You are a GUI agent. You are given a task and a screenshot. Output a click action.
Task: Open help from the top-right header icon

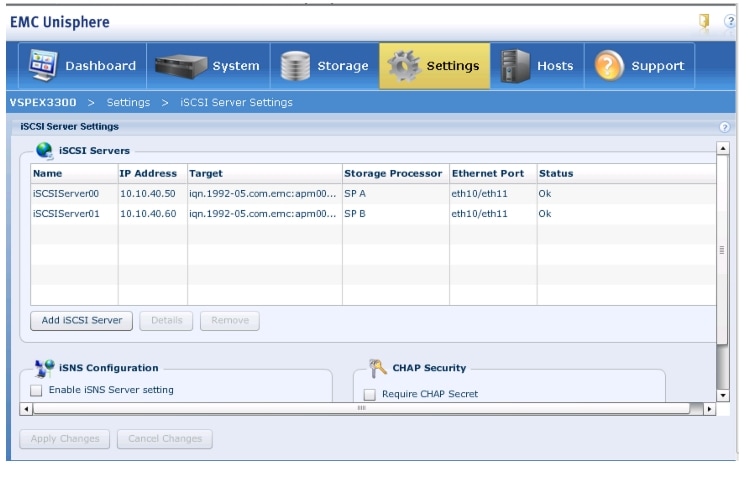pyautogui.click(x=730, y=21)
